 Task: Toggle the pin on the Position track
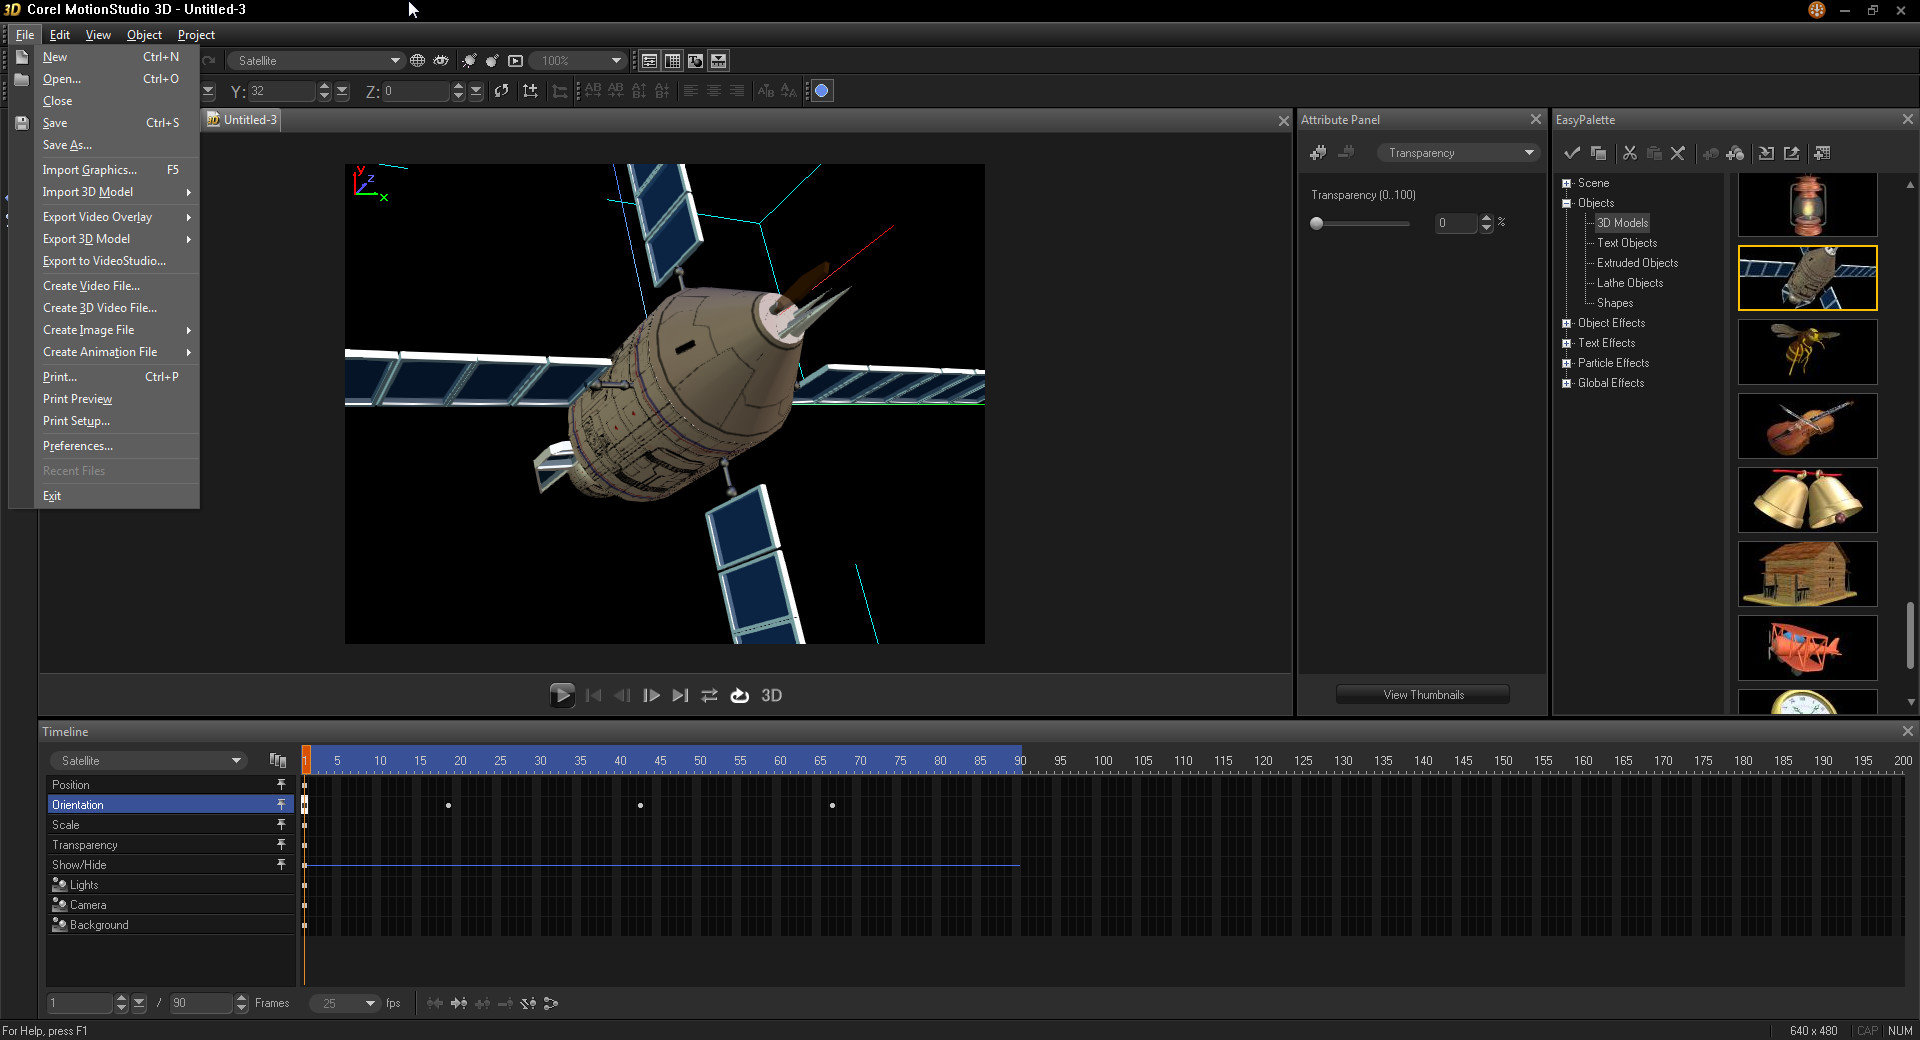click(x=281, y=785)
